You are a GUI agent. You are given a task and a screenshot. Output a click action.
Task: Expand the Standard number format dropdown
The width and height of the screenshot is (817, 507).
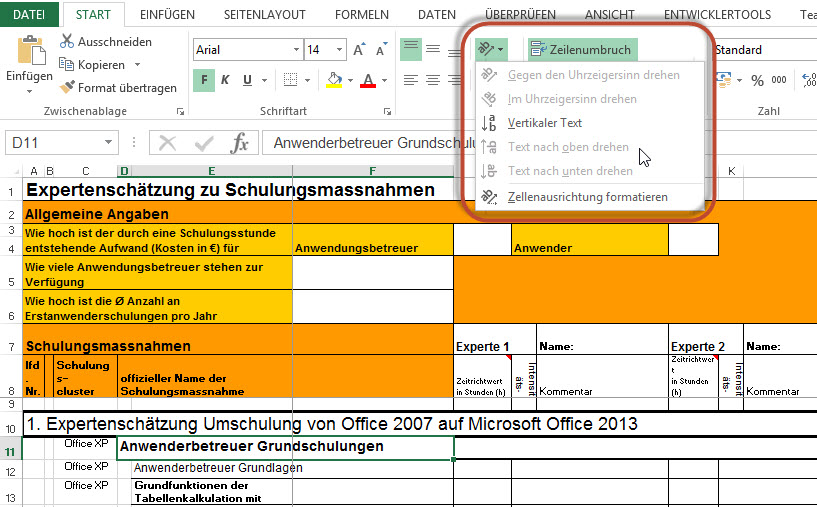tap(760, 50)
